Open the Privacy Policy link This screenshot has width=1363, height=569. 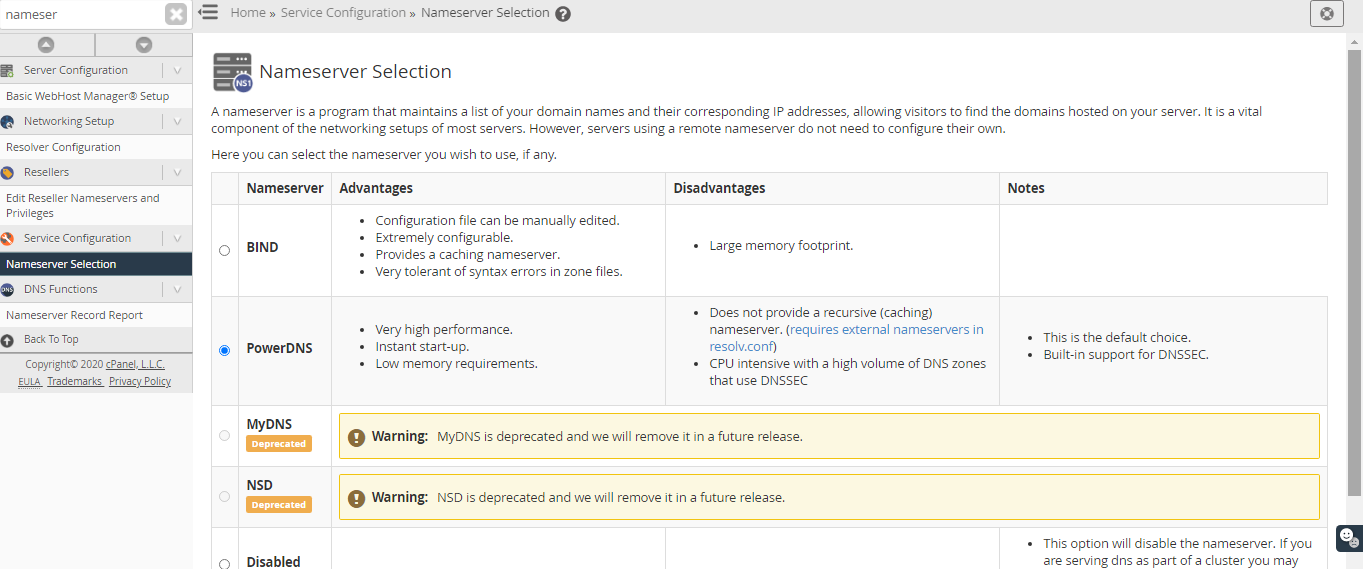140,382
